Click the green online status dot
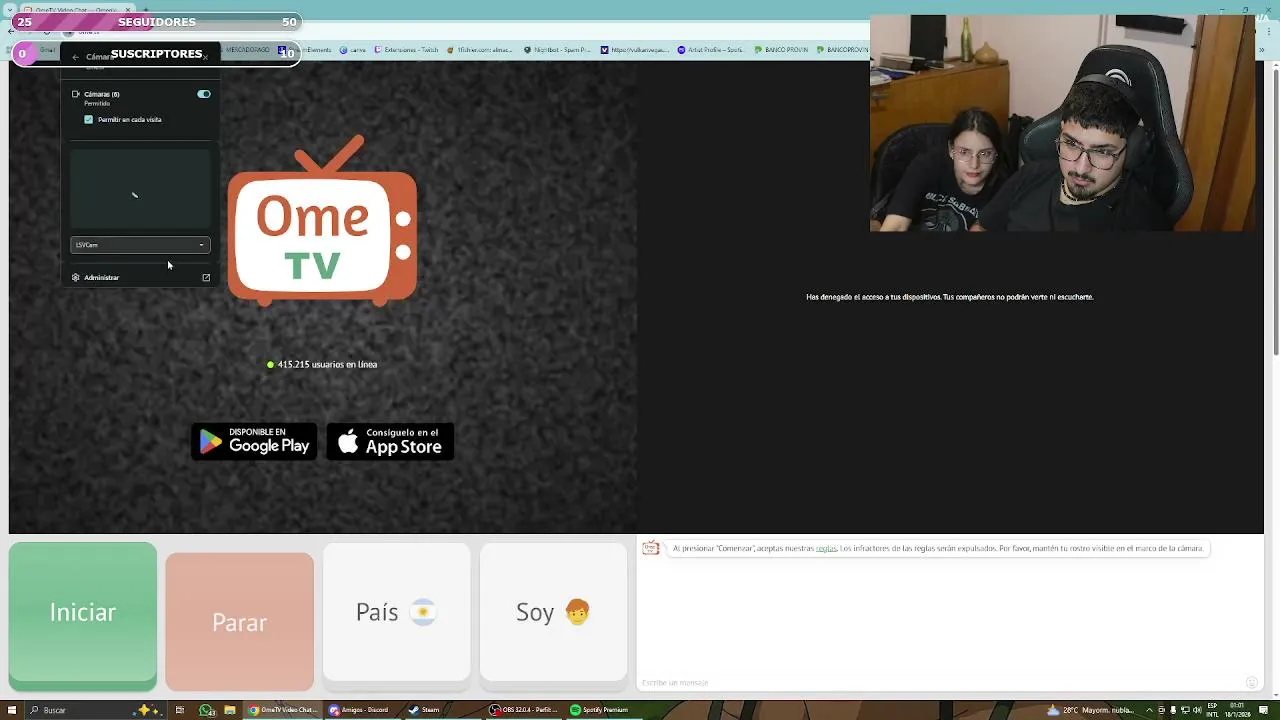Image resolution: width=1280 pixels, height=720 pixels. tap(270, 364)
